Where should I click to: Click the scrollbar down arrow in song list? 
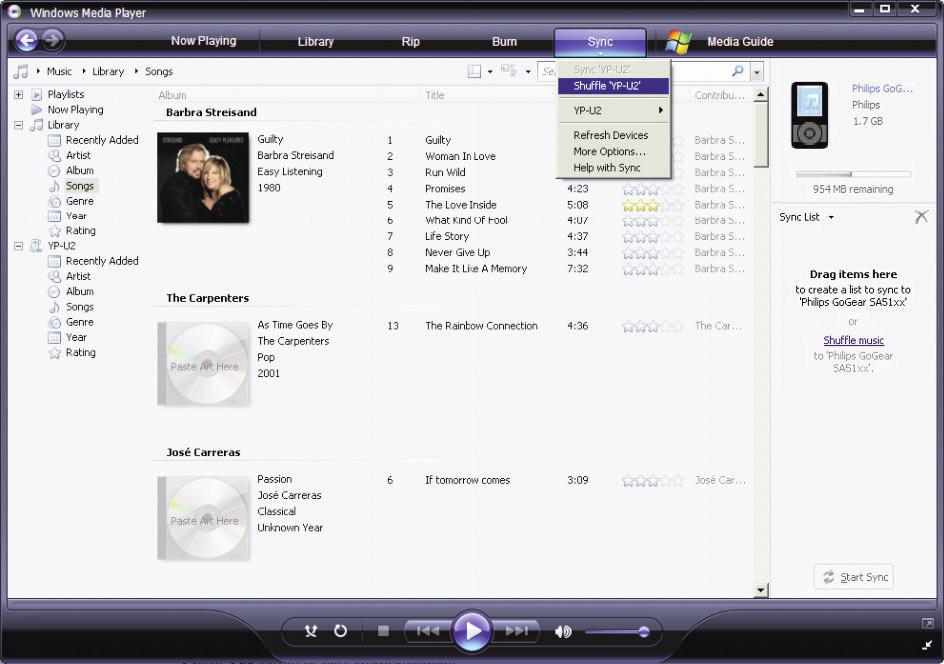pyautogui.click(x=760, y=590)
